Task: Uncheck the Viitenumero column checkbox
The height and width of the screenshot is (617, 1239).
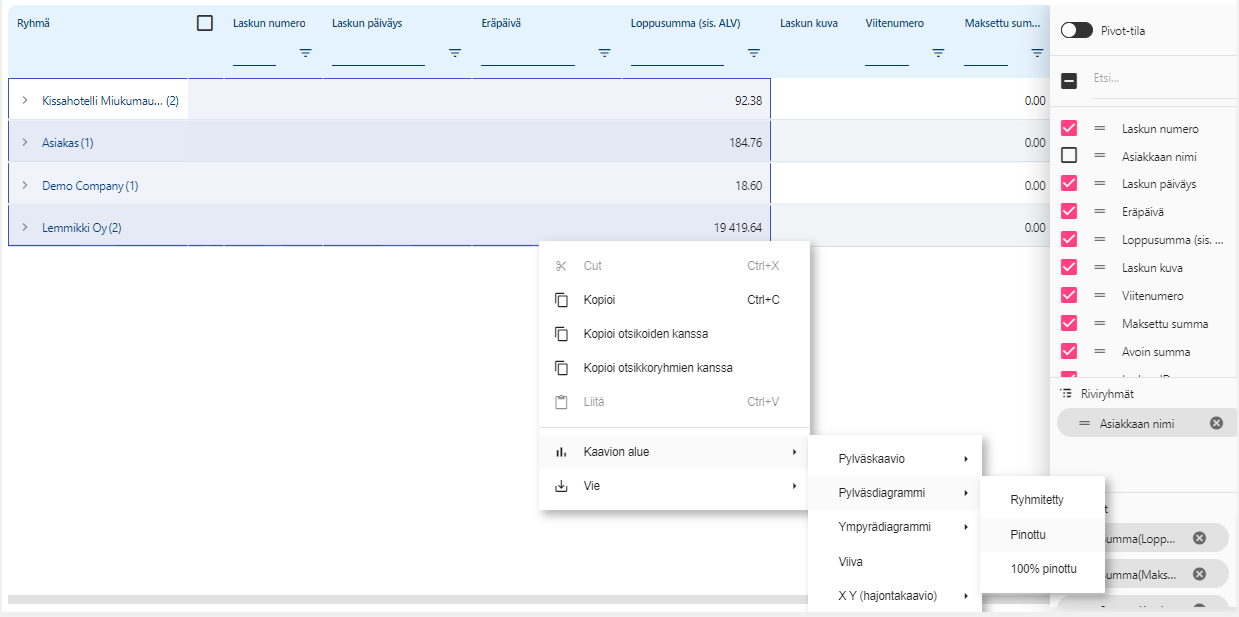Action: (x=1069, y=296)
